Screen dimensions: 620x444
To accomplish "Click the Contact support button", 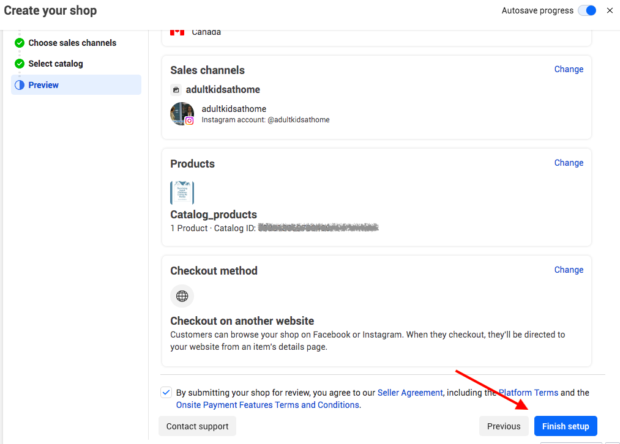I will [x=197, y=426].
